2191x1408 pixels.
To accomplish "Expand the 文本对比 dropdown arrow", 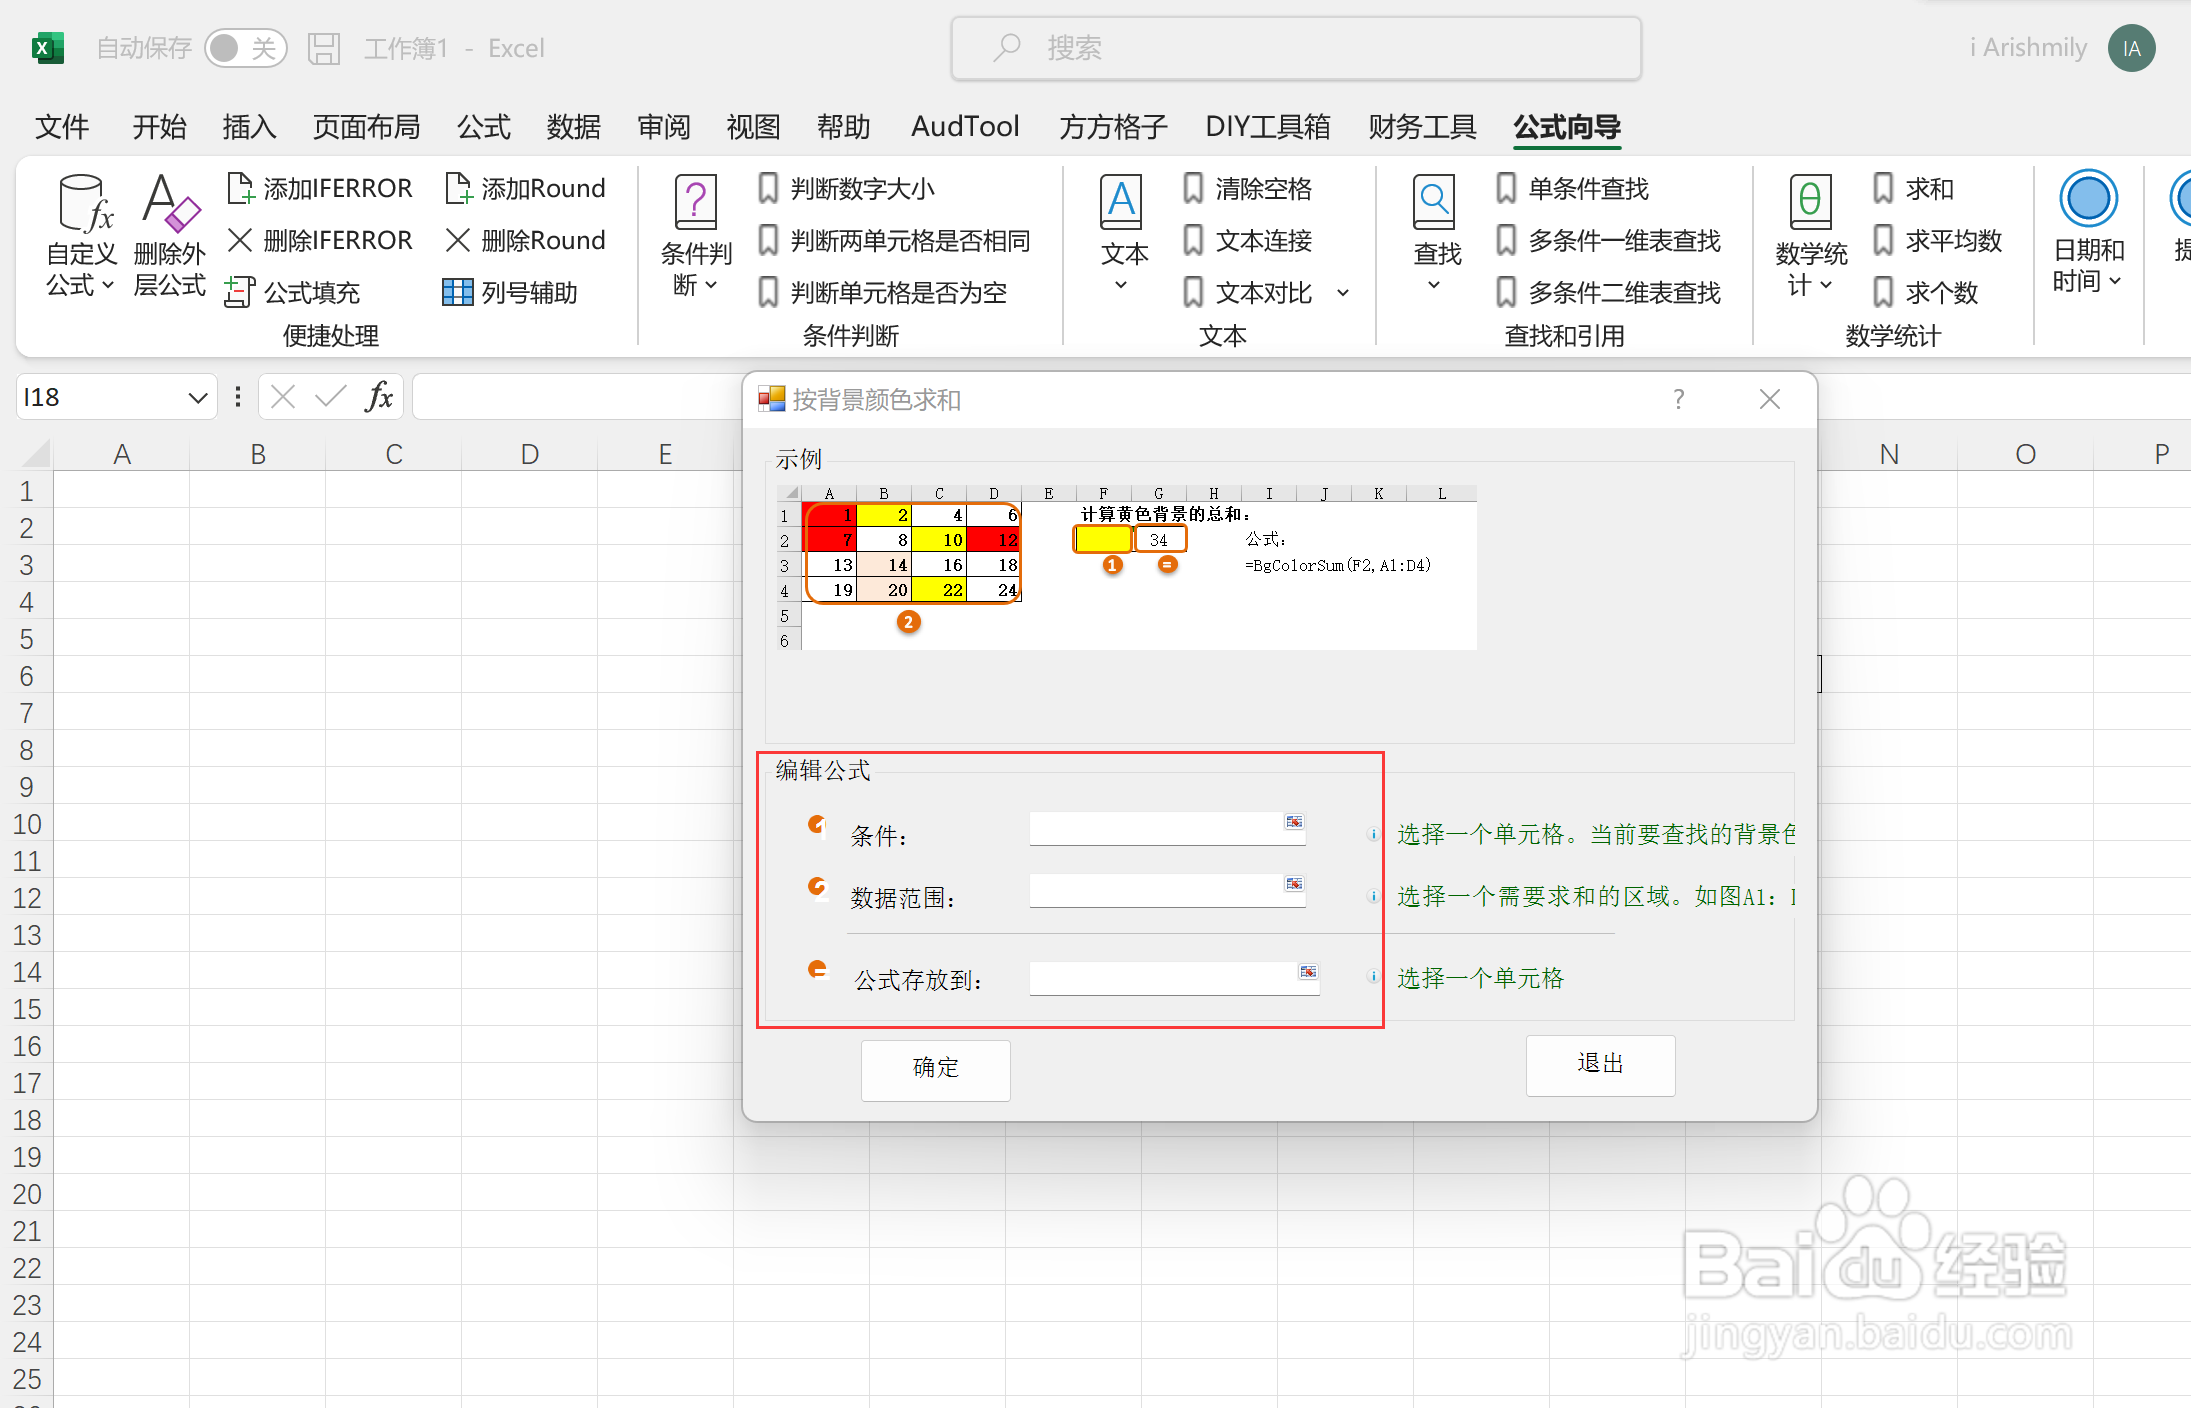I will [1343, 293].
